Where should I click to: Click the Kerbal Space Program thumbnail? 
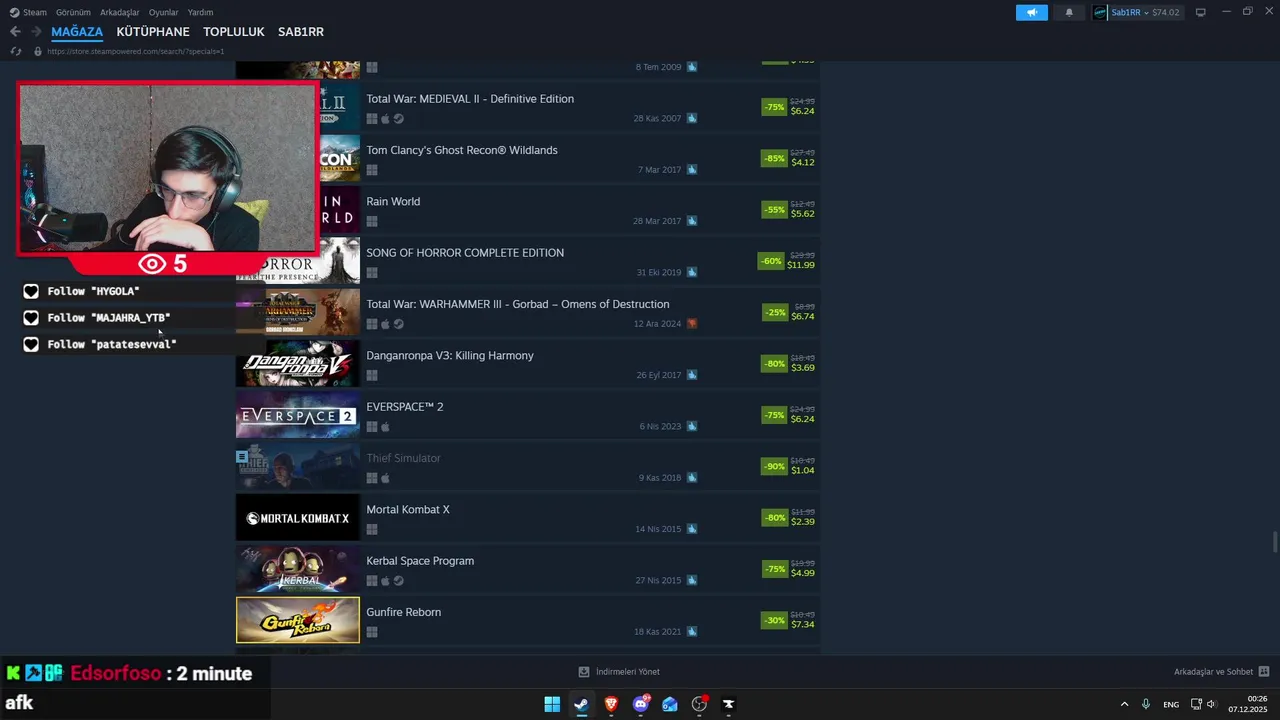(x=297, y=569)
